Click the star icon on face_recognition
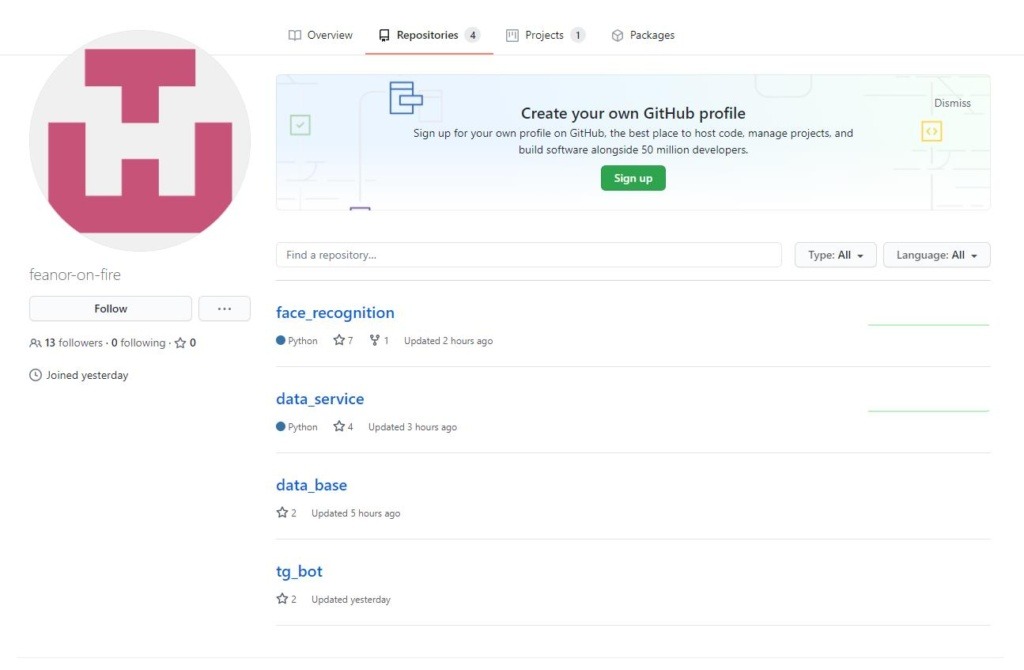Viewport: 1024px width, 670px height. pos(339,341)
